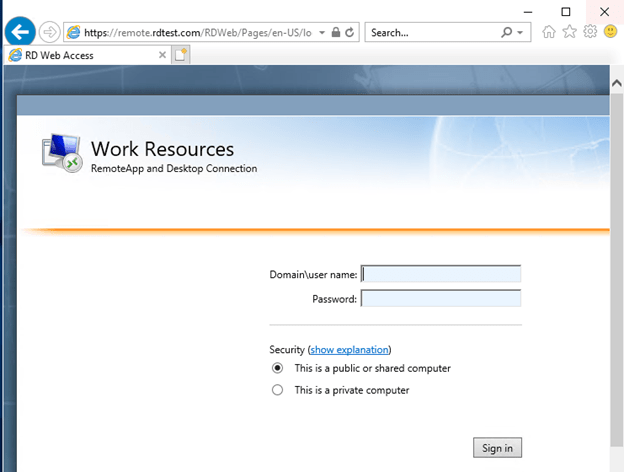Screen dimensions: 624x472
Task: Click the security lock icon in address bar
Action: point(336,32)
